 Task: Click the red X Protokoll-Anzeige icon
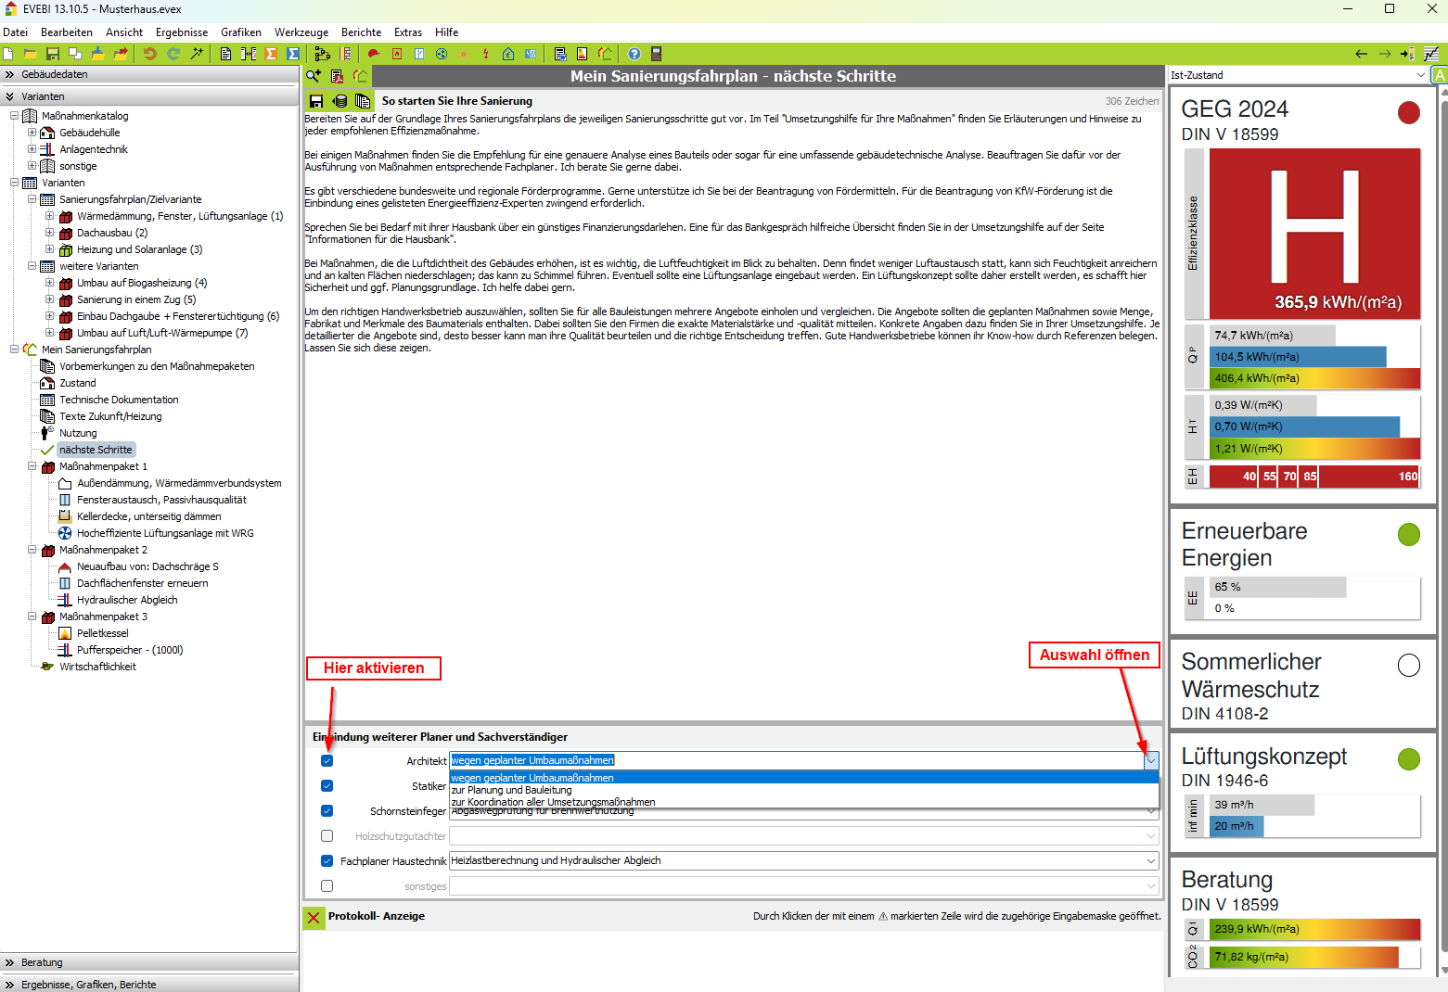pos(314,917)
